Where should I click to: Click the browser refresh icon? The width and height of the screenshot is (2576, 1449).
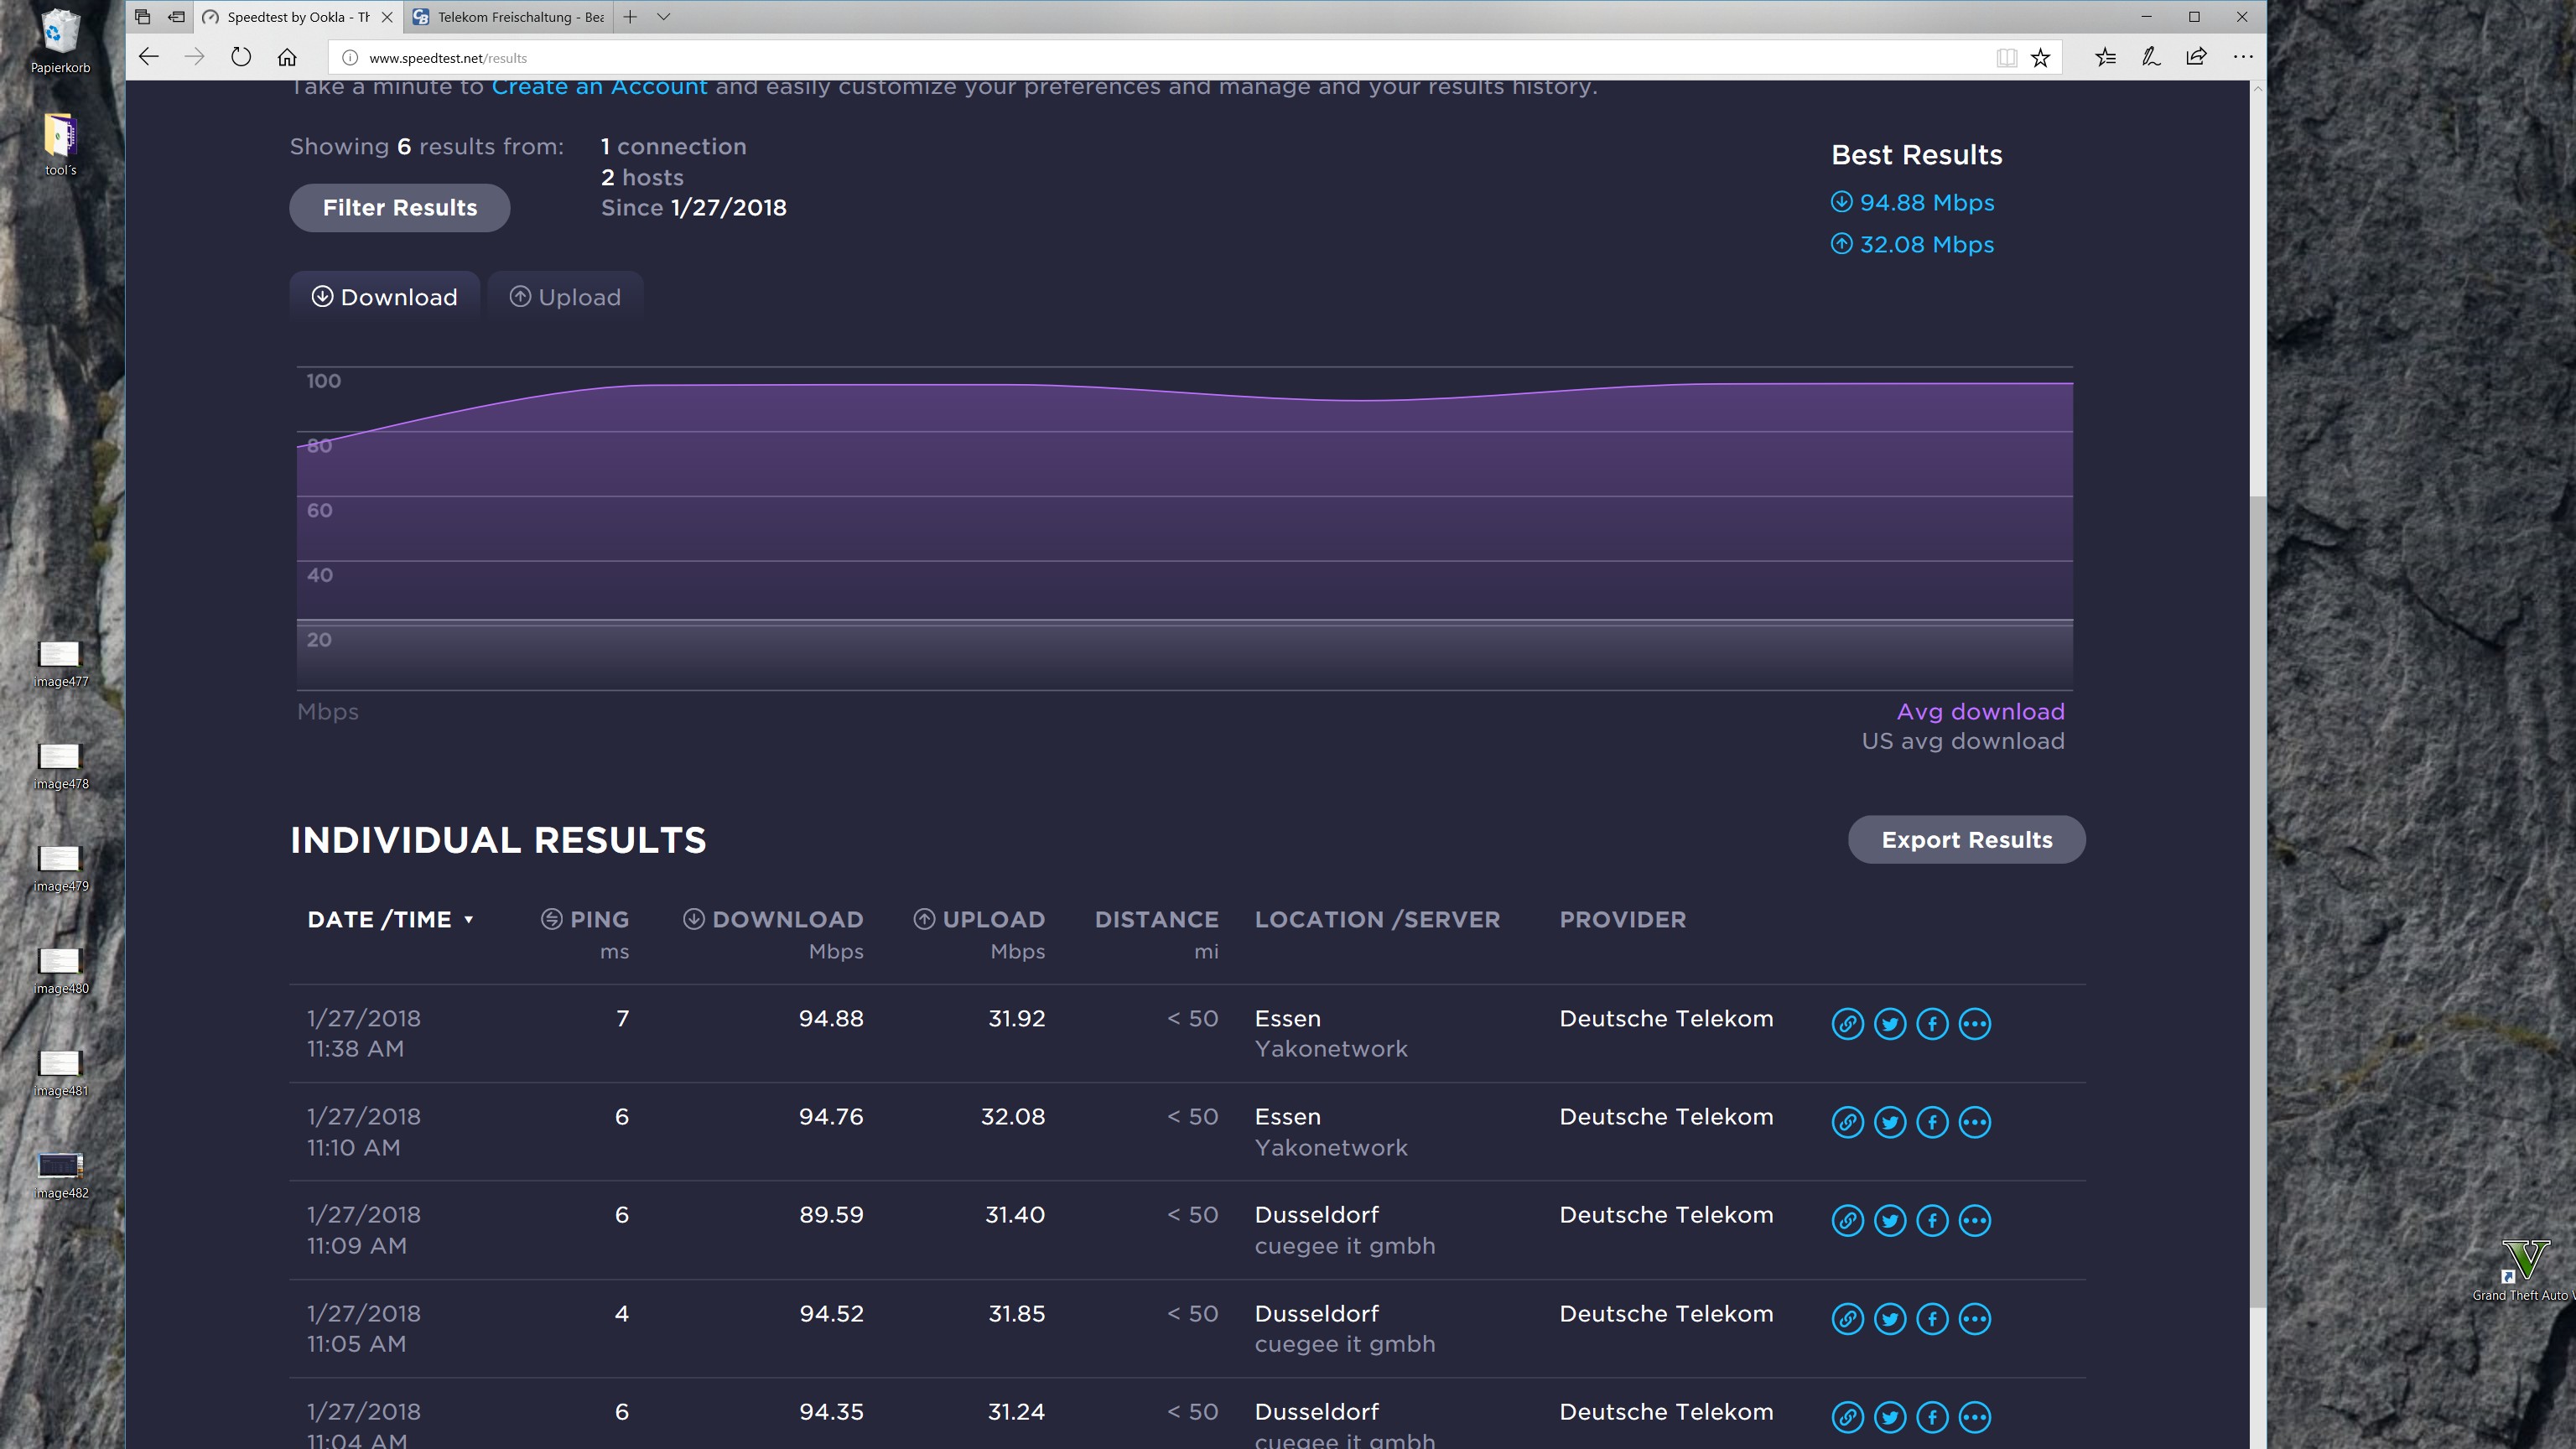click(241, 57)
